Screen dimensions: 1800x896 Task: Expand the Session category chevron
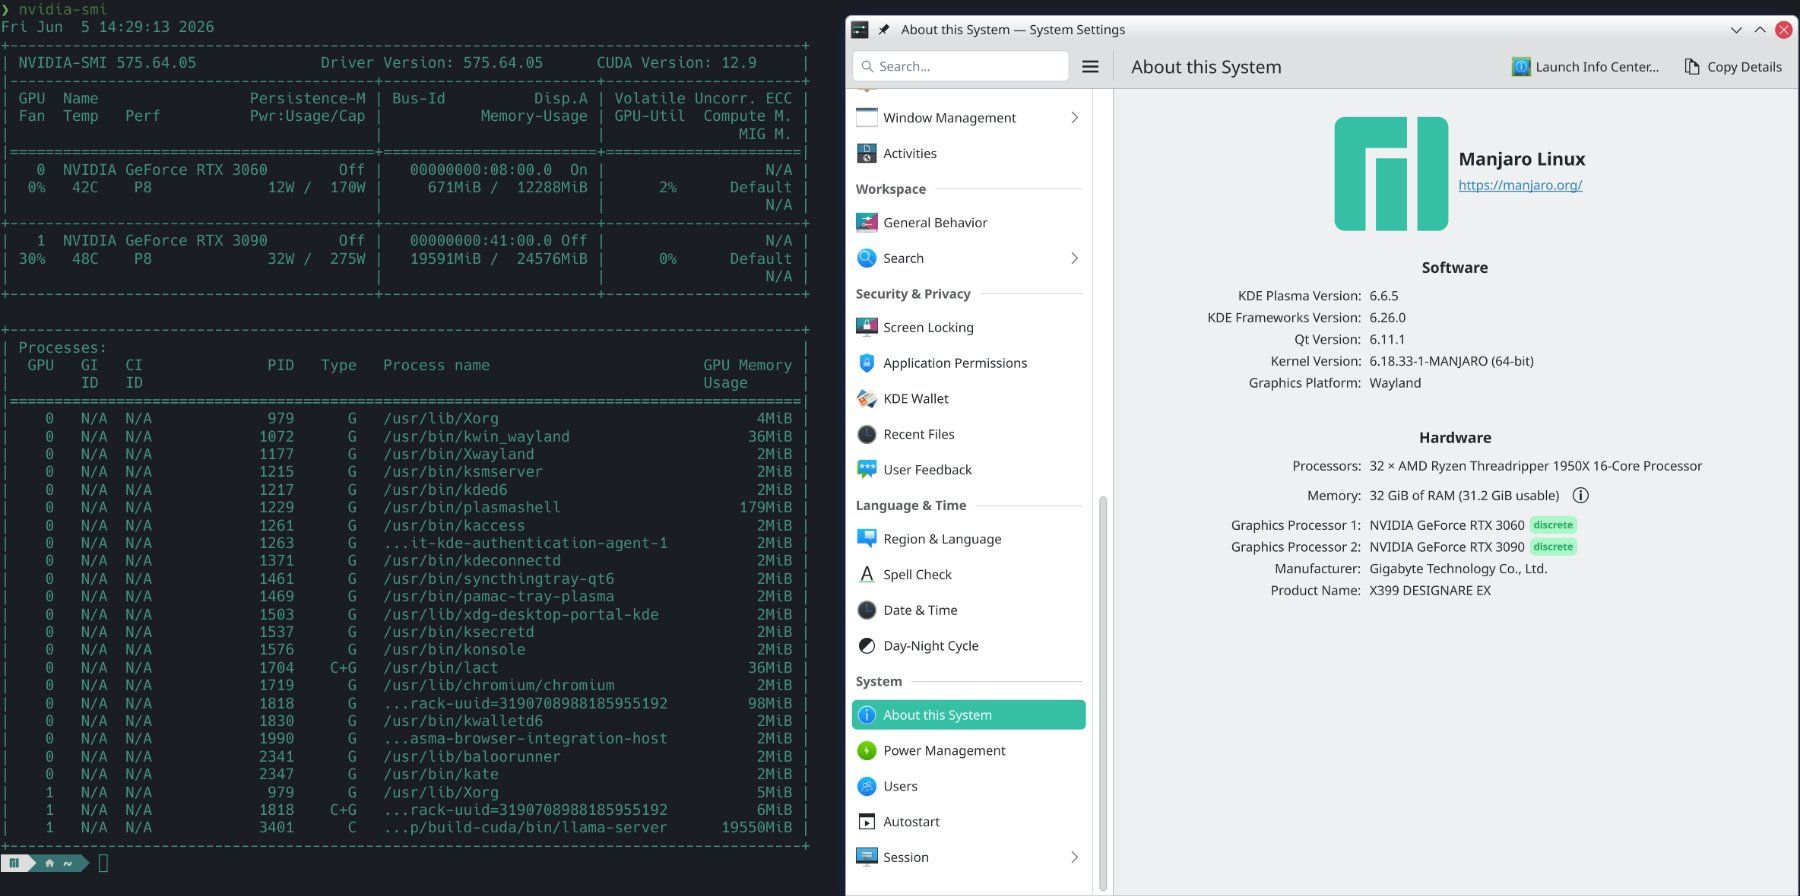tap(1075, 857)
